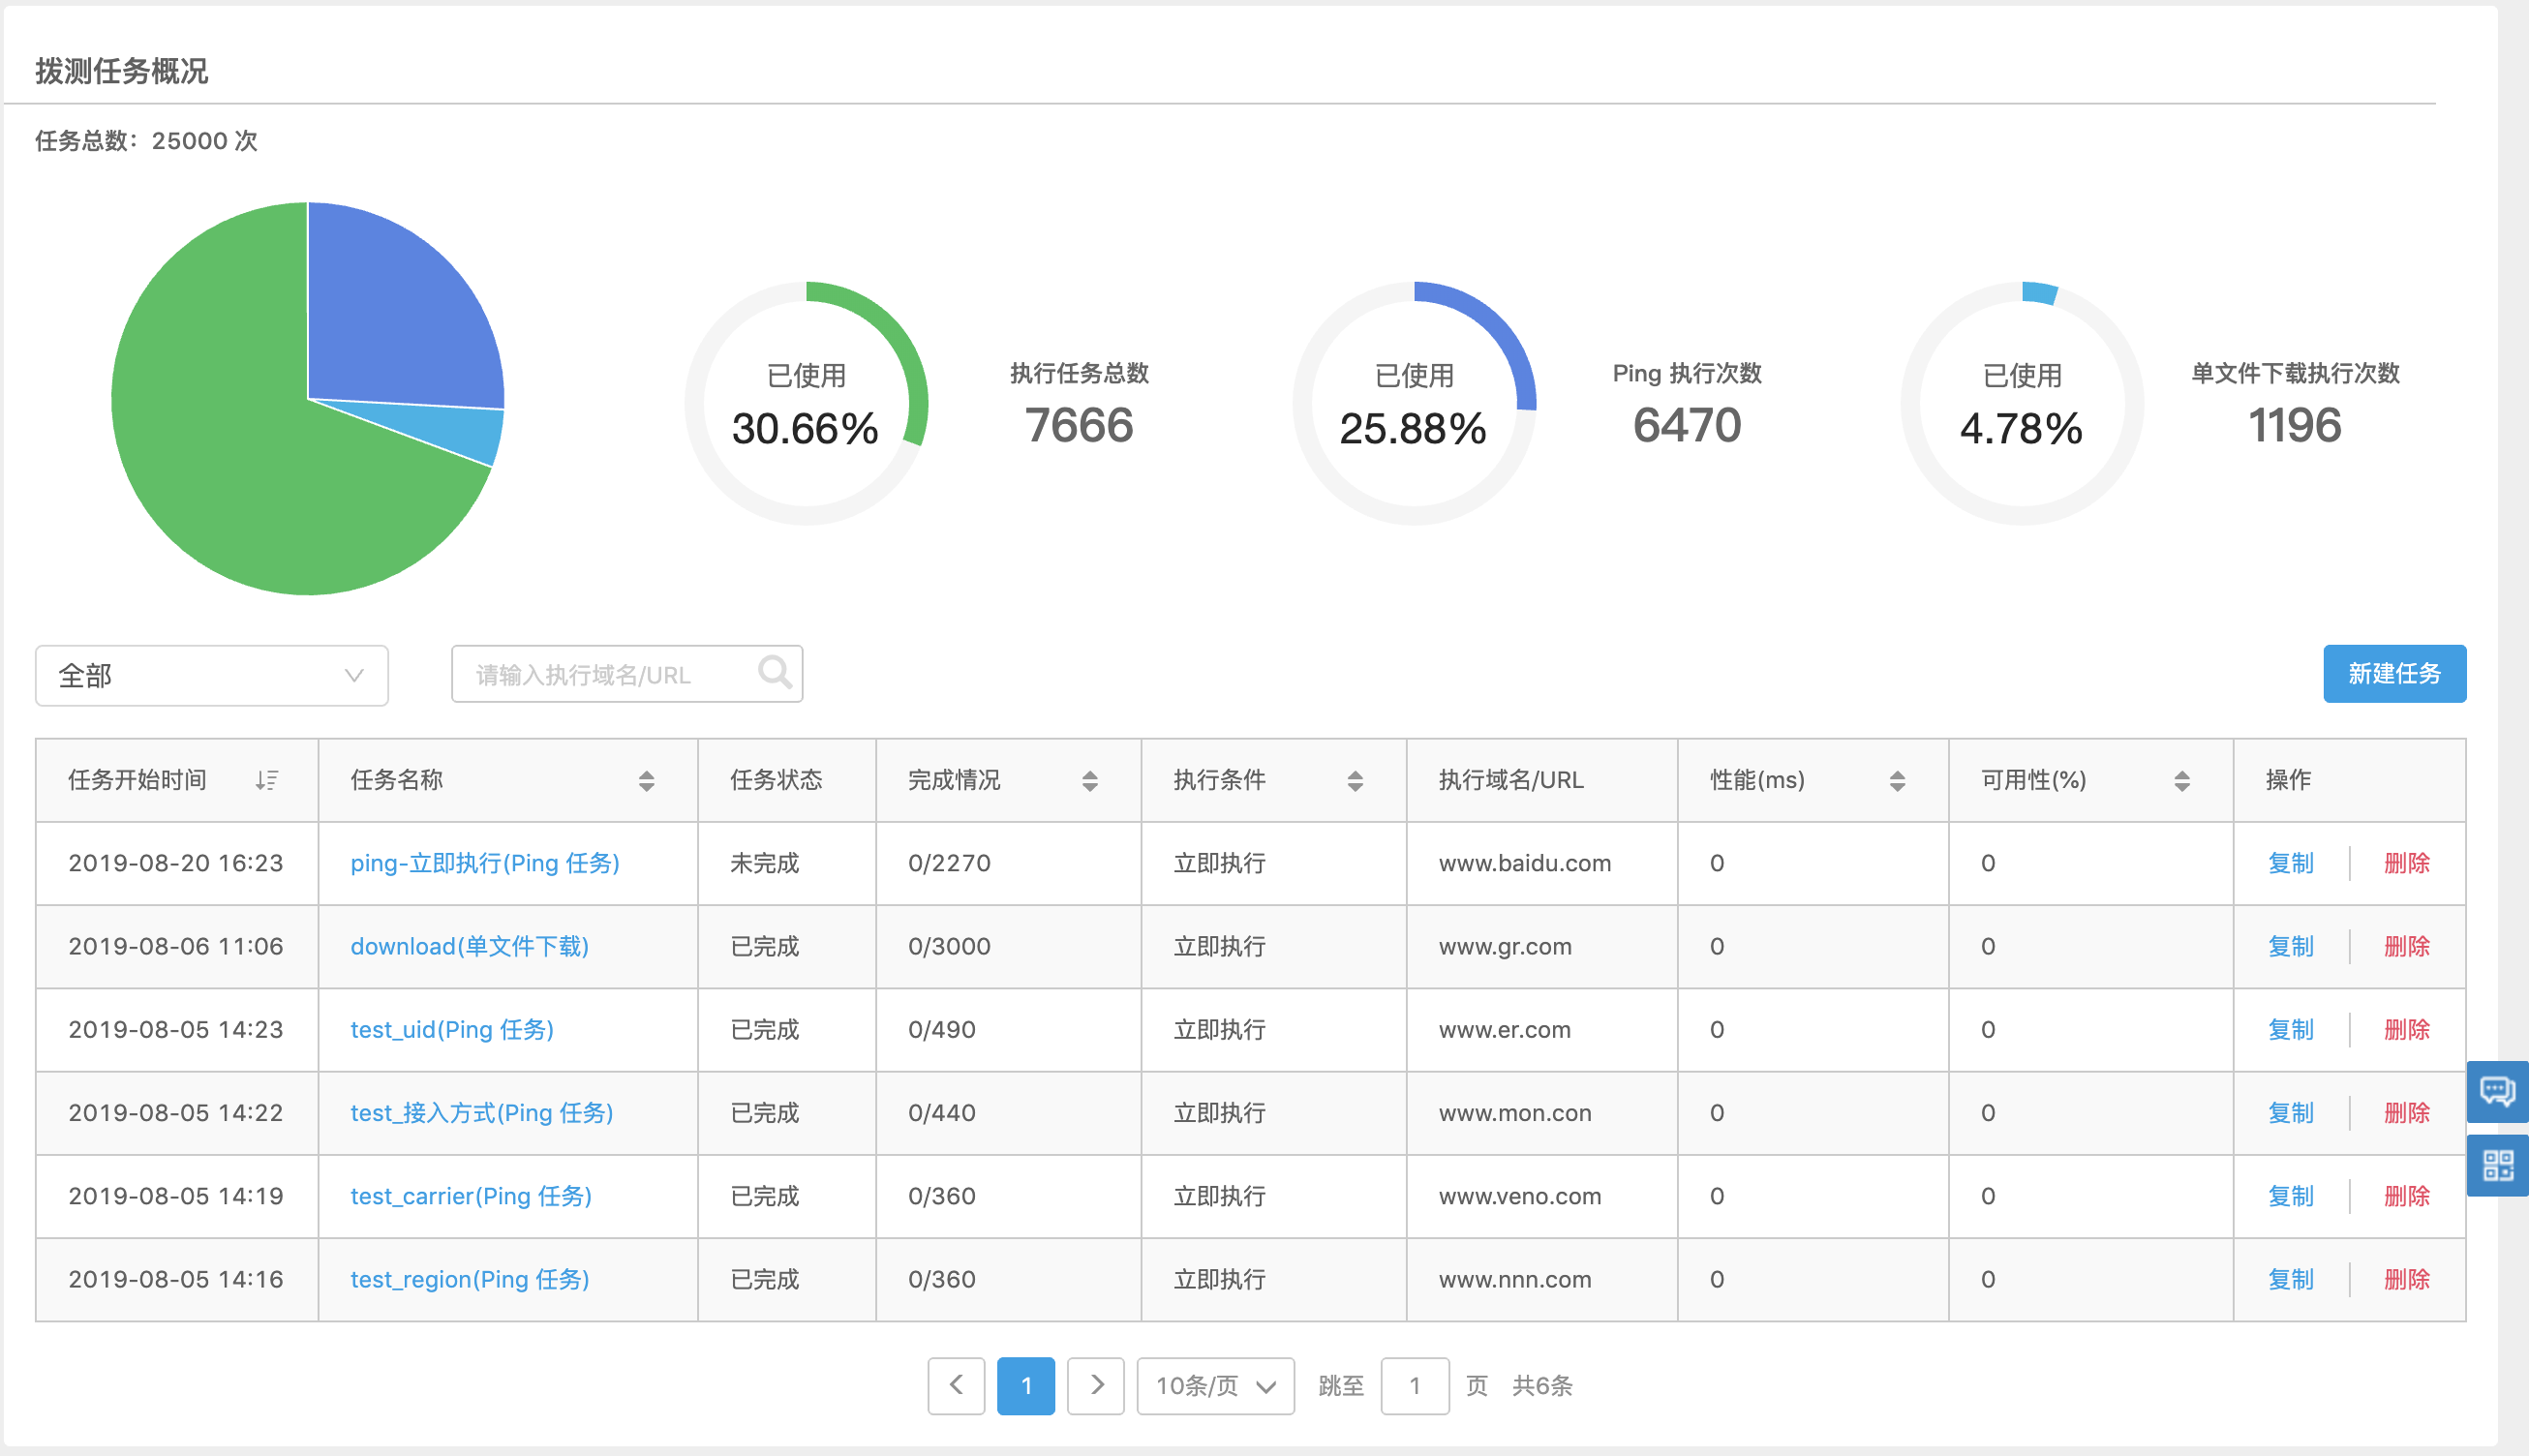Viewport: 2529px width, 1456px height.
Task: Go to next page arrow
Action: click(x=1096, y=1385)
